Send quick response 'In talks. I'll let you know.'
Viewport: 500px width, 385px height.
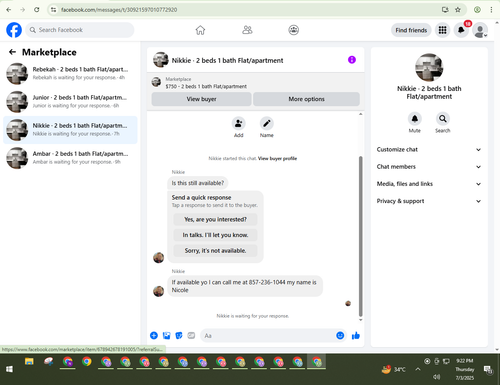coord(215,235)
